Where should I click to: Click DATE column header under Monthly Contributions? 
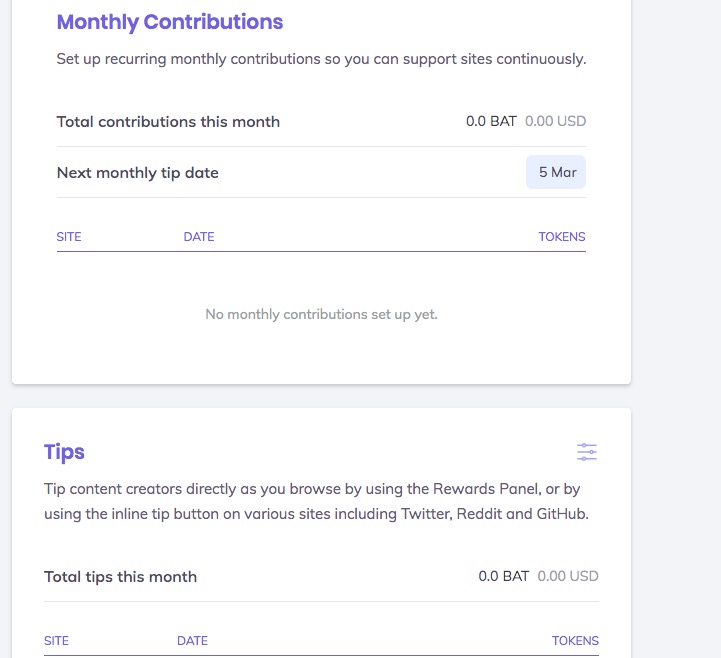(x=199, y=237)
